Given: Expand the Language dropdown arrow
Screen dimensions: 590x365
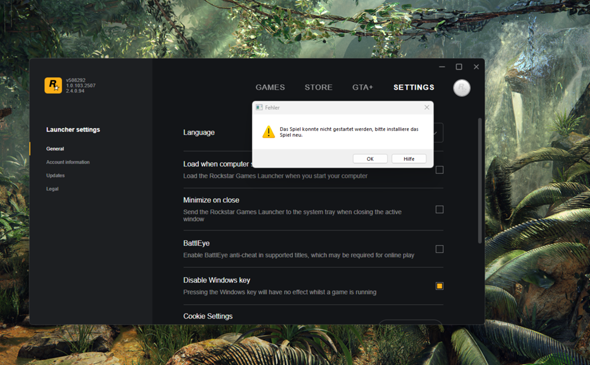Looking at the screenshot, I should 436,133.
